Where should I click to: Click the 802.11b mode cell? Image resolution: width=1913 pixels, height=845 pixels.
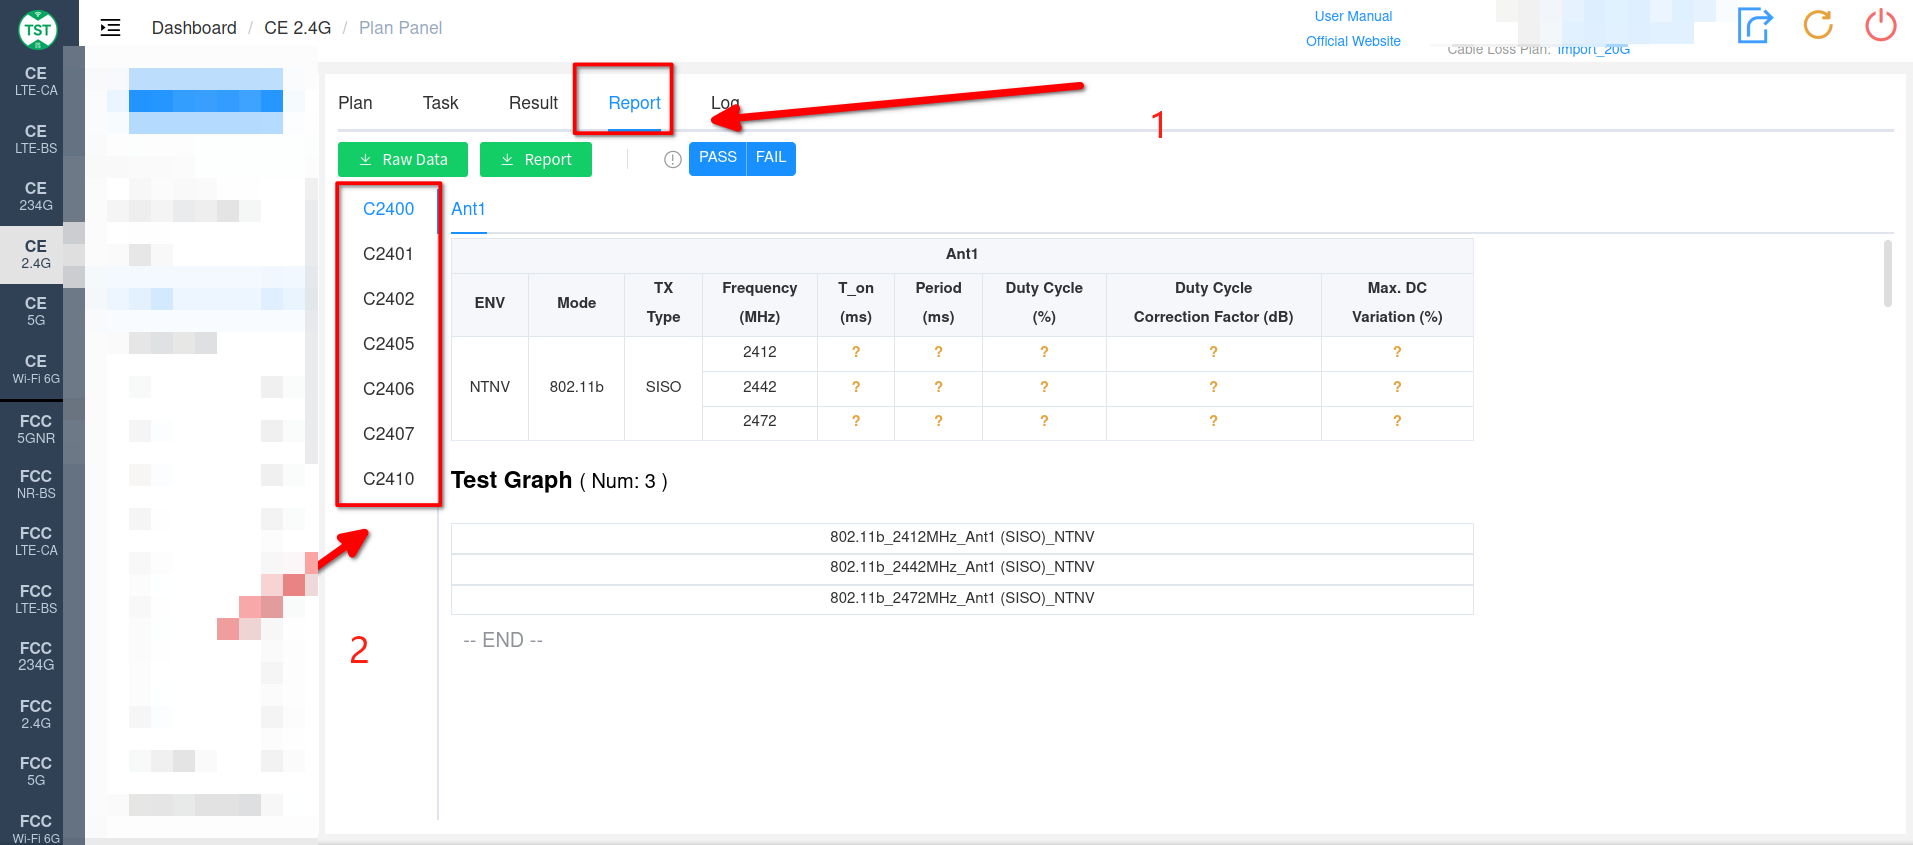pos(576,387)
